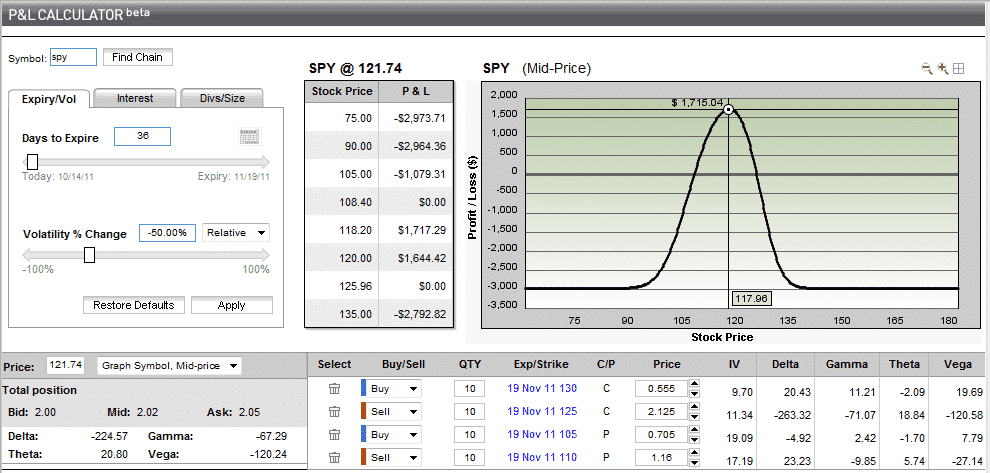
Task: Decrease price of the 110 put
Action: [x=695, y=463]
